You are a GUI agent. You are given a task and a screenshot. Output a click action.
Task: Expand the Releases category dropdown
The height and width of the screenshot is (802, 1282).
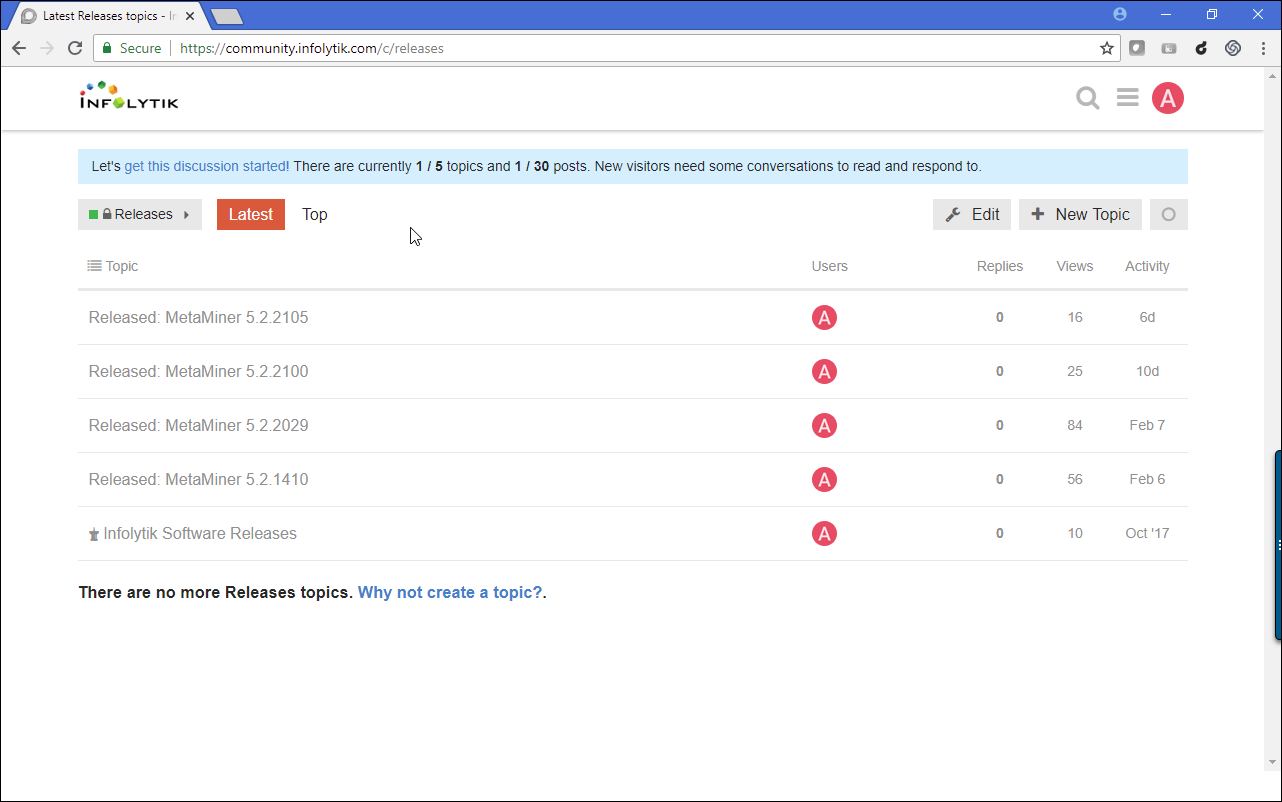point(140,214)
